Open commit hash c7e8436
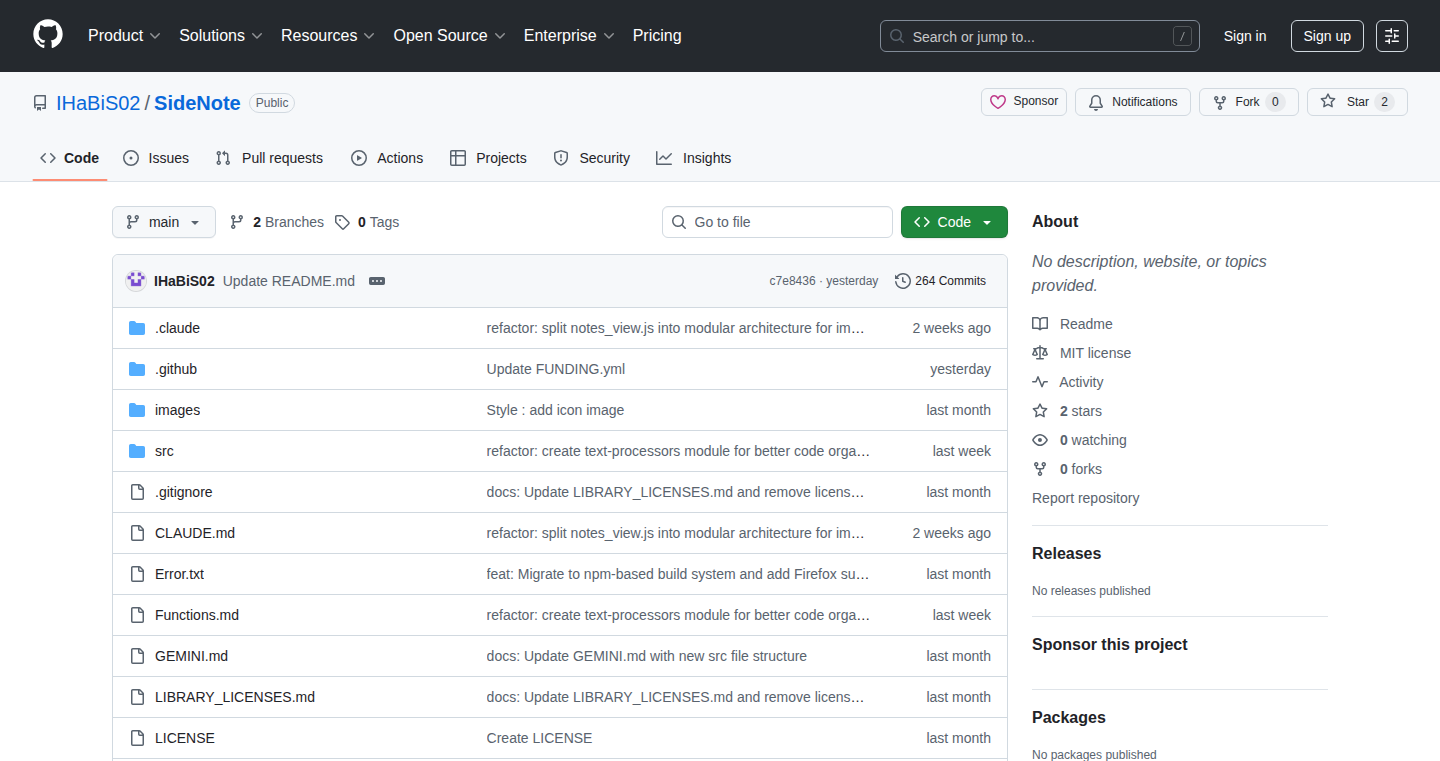Viewport: 1440px width, 761px height. click(792, 281)
